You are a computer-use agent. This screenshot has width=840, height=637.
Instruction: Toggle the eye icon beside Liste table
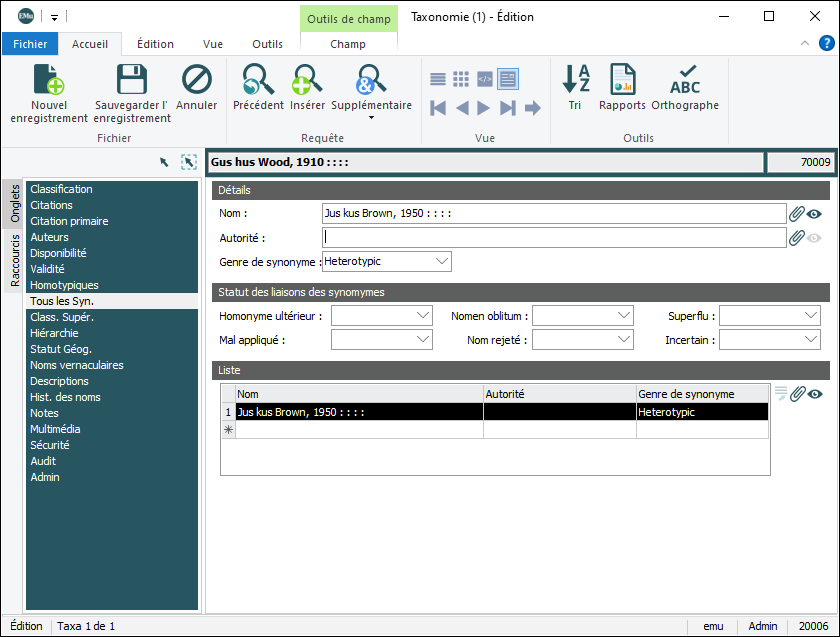click(x=815, y=394)
